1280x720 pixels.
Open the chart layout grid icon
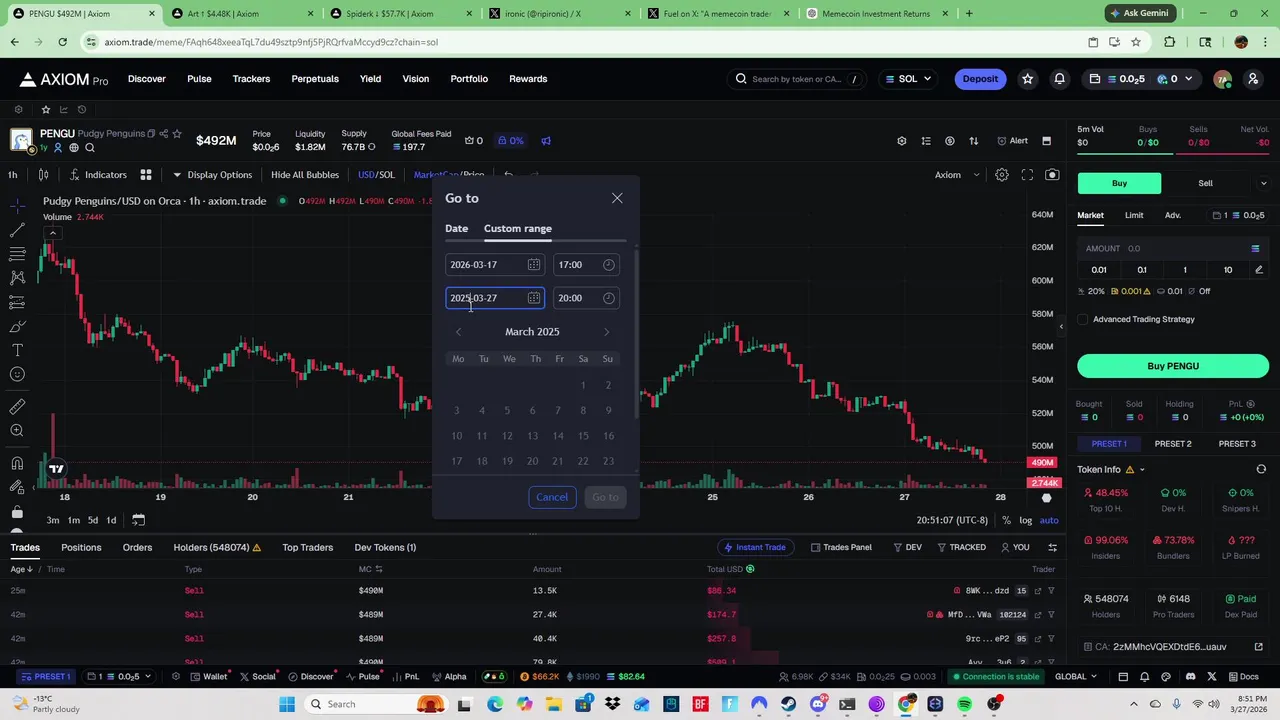[146, 175]
